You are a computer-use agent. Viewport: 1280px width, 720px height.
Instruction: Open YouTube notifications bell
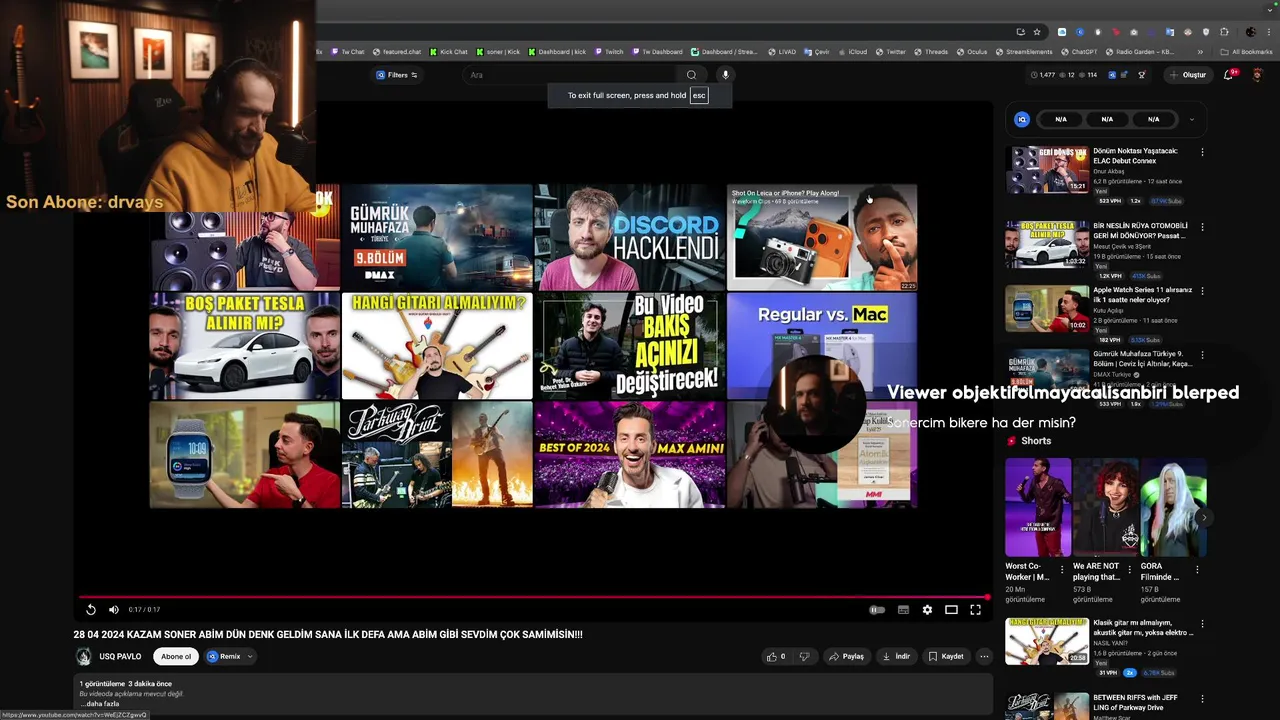[1229, 75]
